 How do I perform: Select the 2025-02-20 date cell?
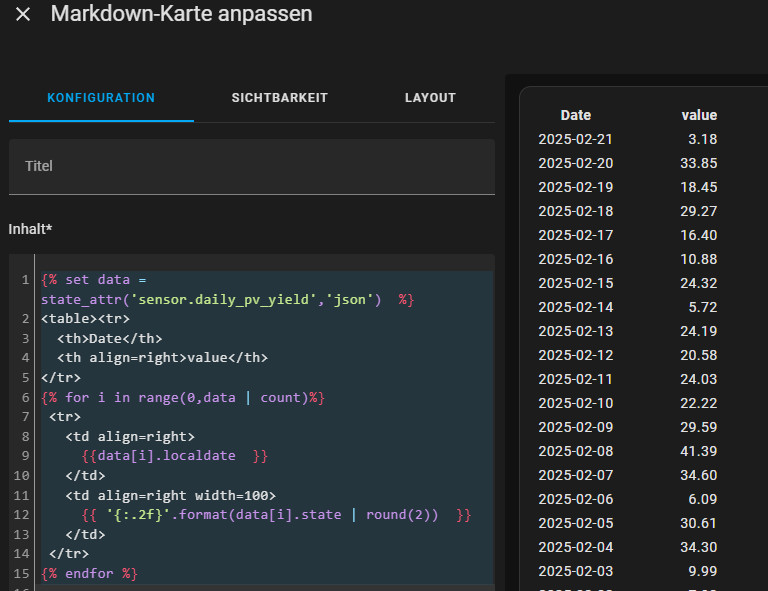(576, 163)
